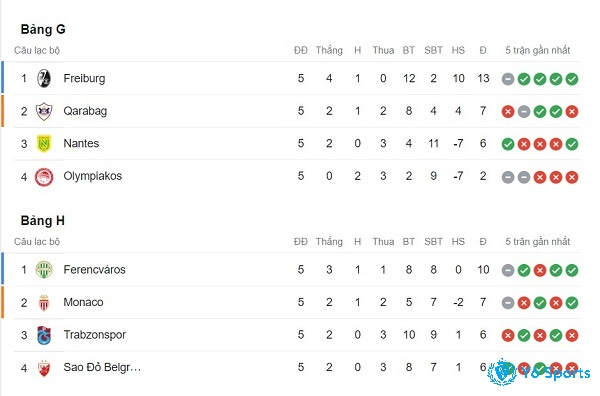Click Qarabag's first red loss icon
This screenshot has width=600, height=396.
point(508,112)
